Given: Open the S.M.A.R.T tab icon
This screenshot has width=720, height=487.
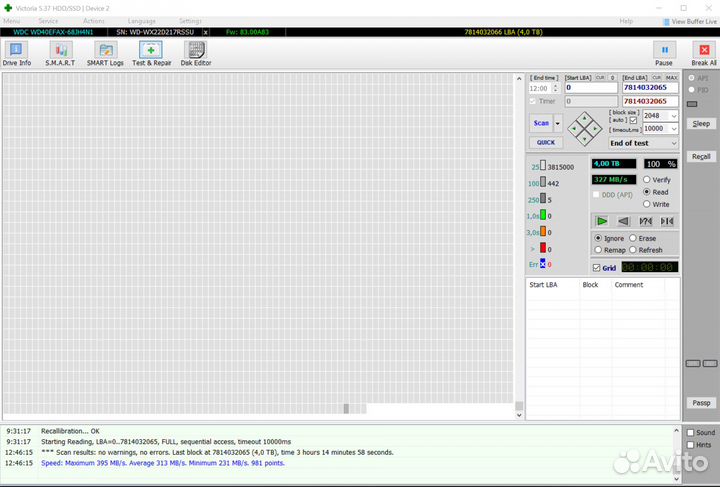Looking at the screenshot, I should pyautogui.click(x=61, y=50).
